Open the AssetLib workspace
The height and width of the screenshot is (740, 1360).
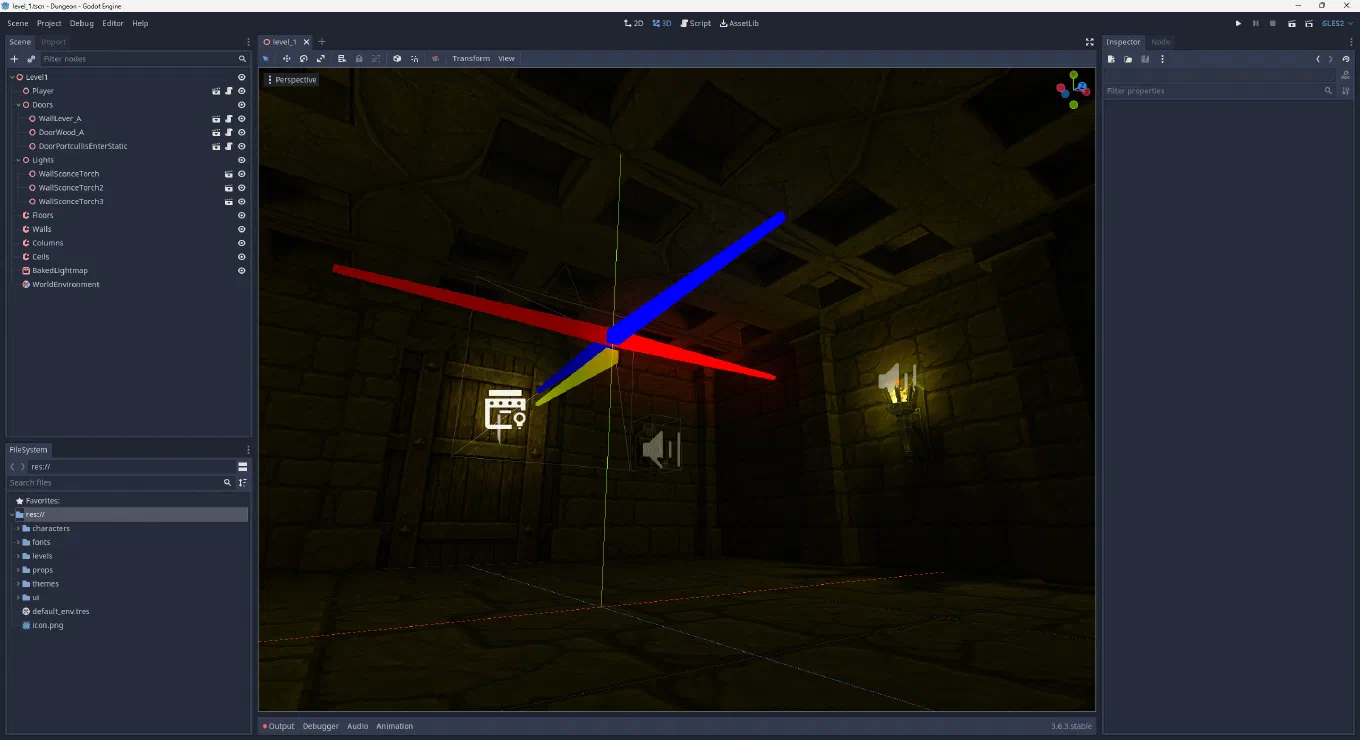pos(739,23)
